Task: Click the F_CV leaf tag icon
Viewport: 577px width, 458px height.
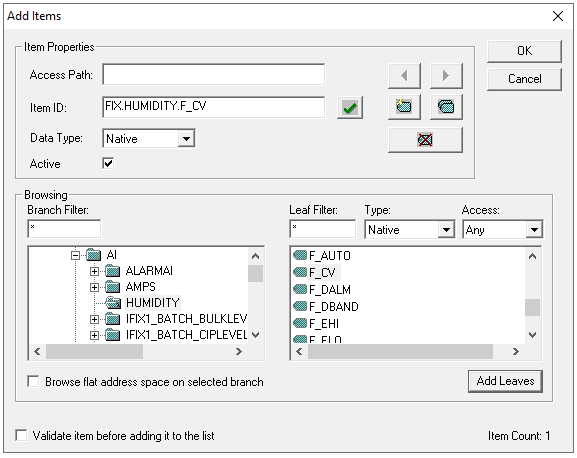Action: [300, 272]
